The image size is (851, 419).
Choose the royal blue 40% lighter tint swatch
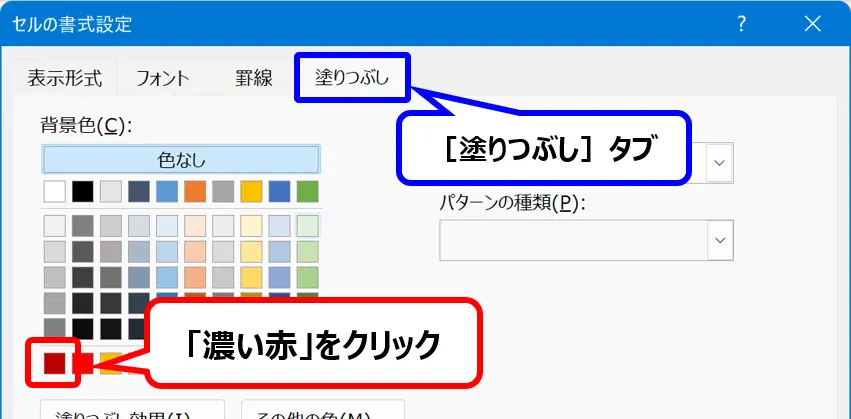tap(280, 277)
